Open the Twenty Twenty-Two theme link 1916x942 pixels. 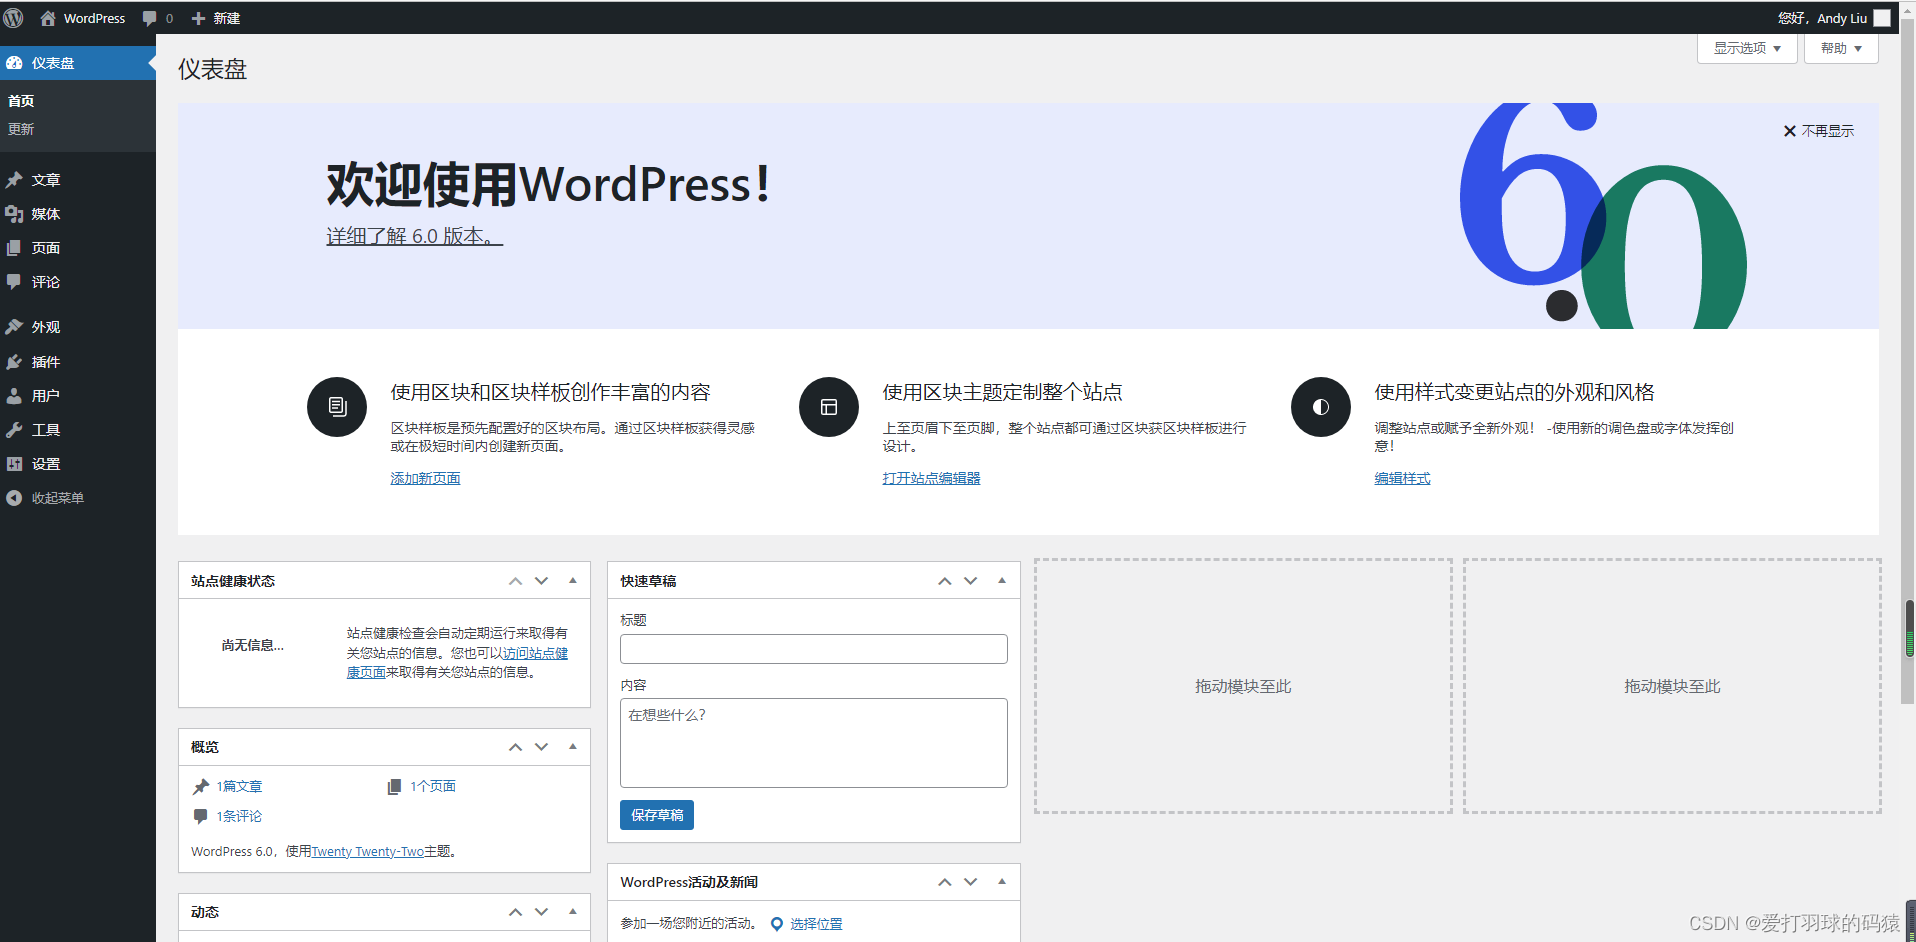point(368,852)
